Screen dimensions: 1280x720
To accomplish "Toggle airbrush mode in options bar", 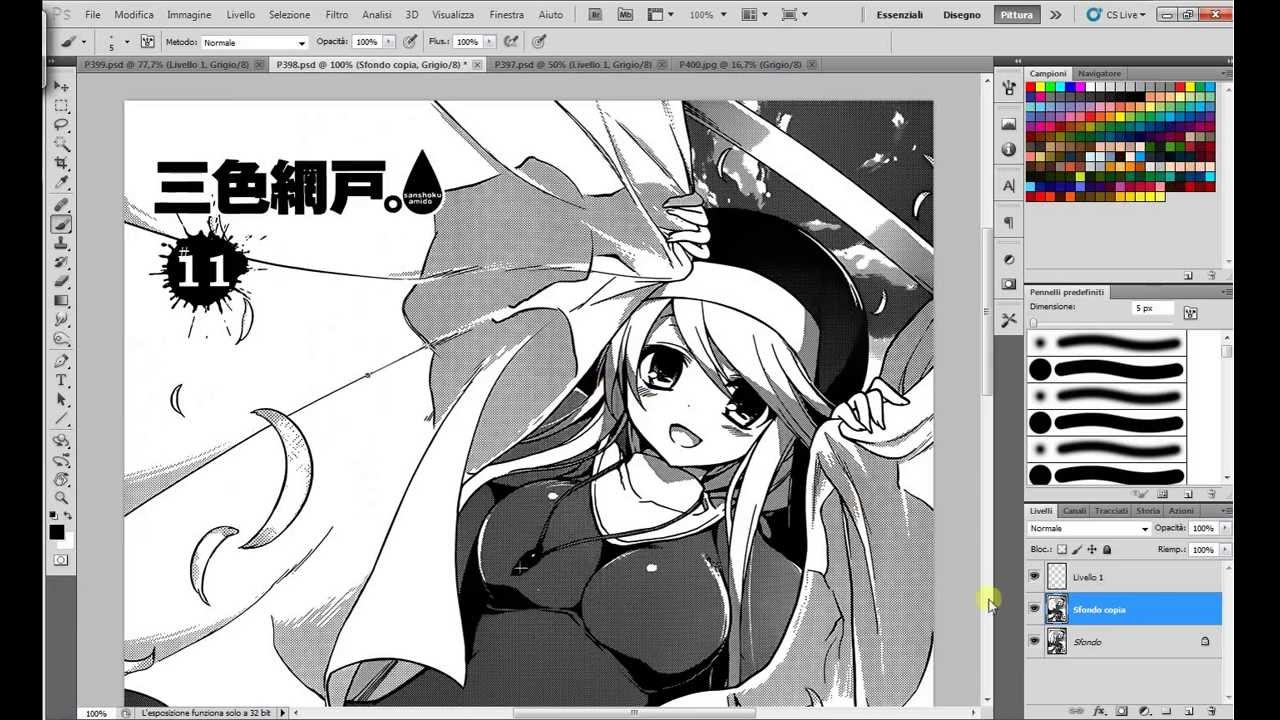I will 510,42.
